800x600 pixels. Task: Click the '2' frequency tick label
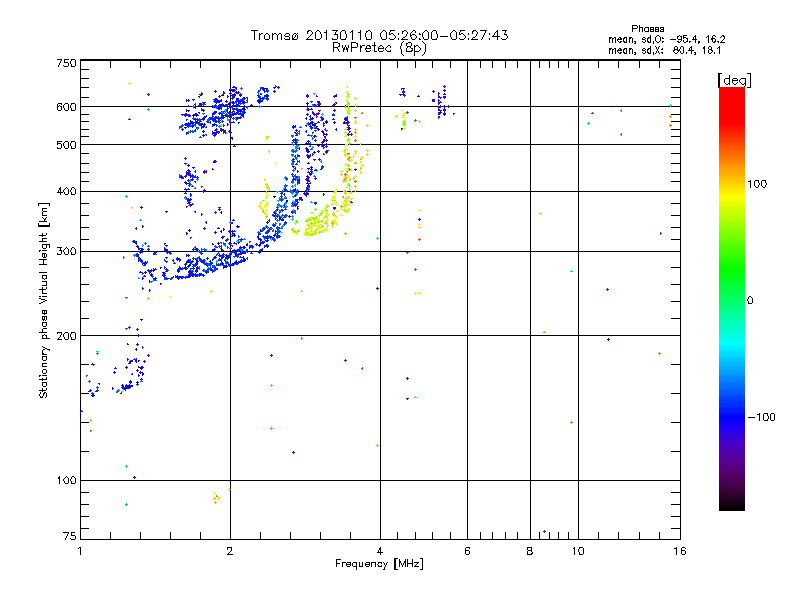point(230,551)
